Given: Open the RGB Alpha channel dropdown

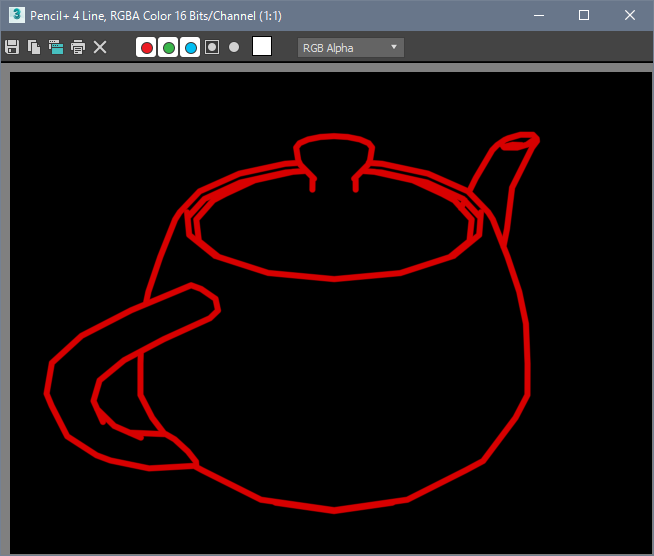Looking at the screenshot, I should [351, 47].
